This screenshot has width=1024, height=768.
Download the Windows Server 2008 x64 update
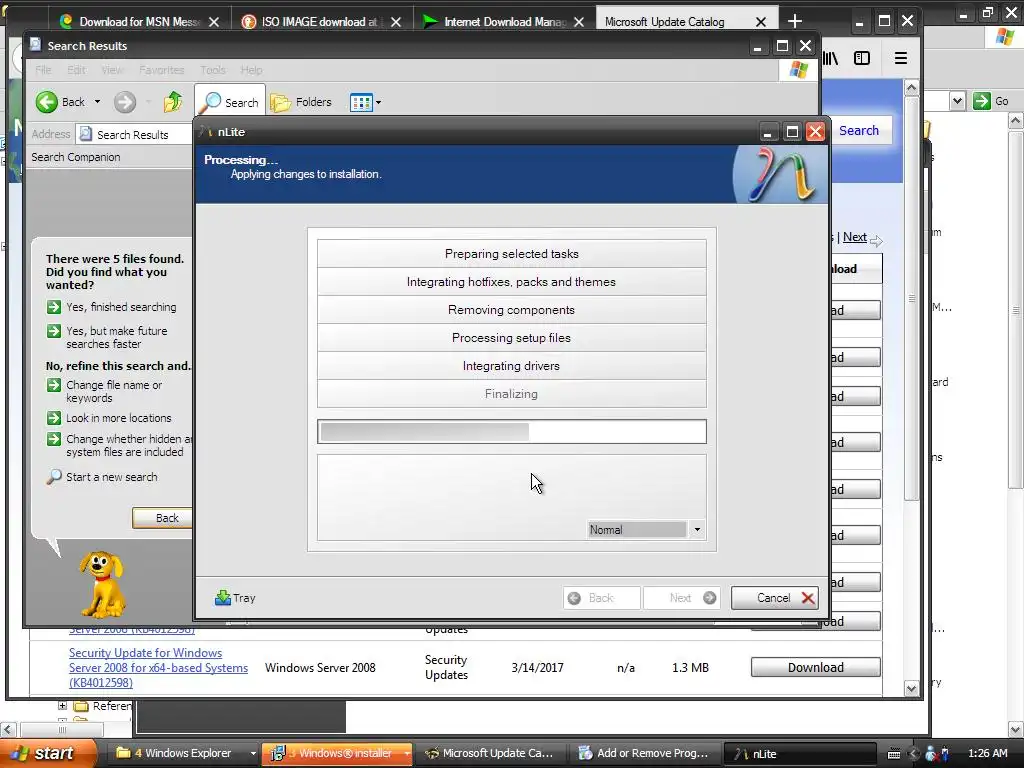tap(816, 667)
